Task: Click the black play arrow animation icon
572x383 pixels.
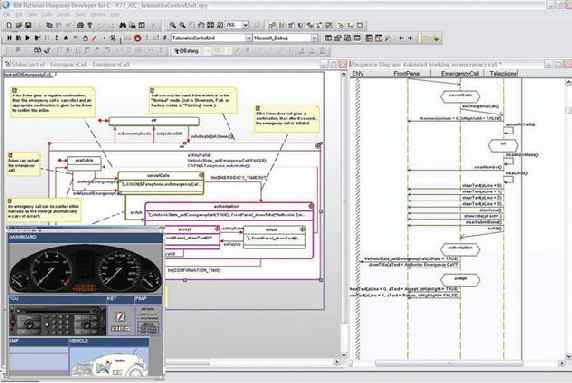Action: 28,38
